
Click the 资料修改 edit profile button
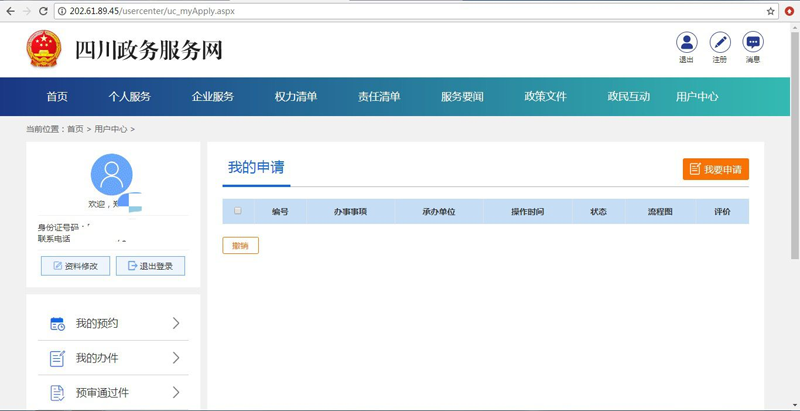click(x=75, y=266)
